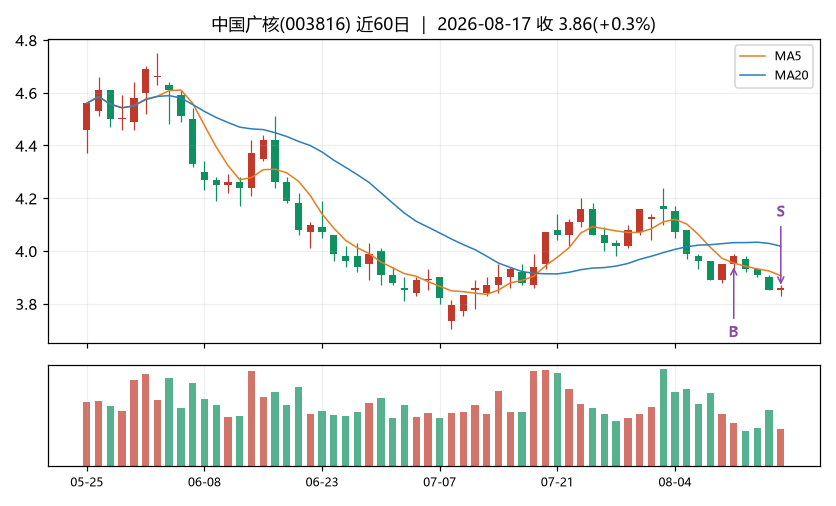The height and width of the screenshot is (506, 836).
Task: Select the MA20 legend label
Action: pyautogui.click(x=791, y=75)
